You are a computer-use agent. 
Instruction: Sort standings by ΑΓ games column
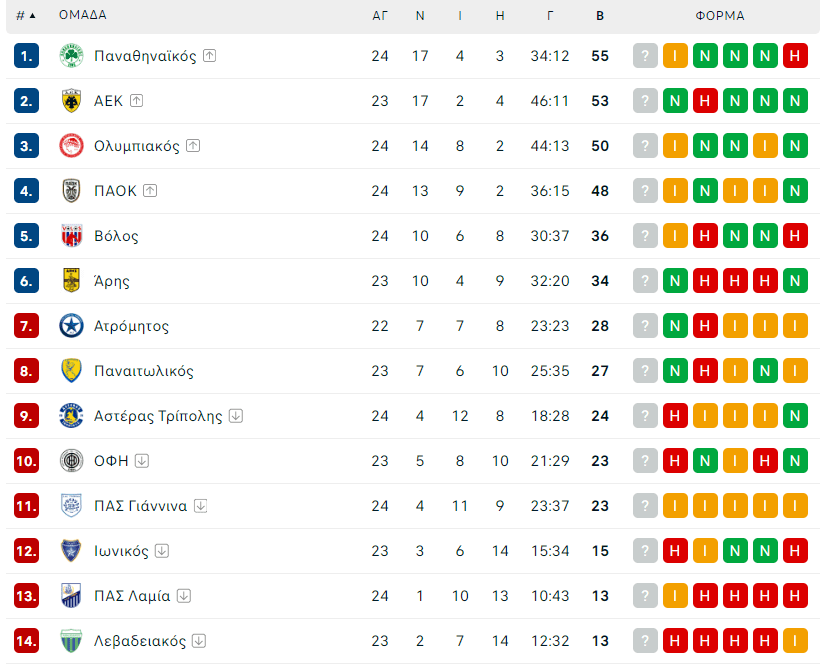point(380,16)
